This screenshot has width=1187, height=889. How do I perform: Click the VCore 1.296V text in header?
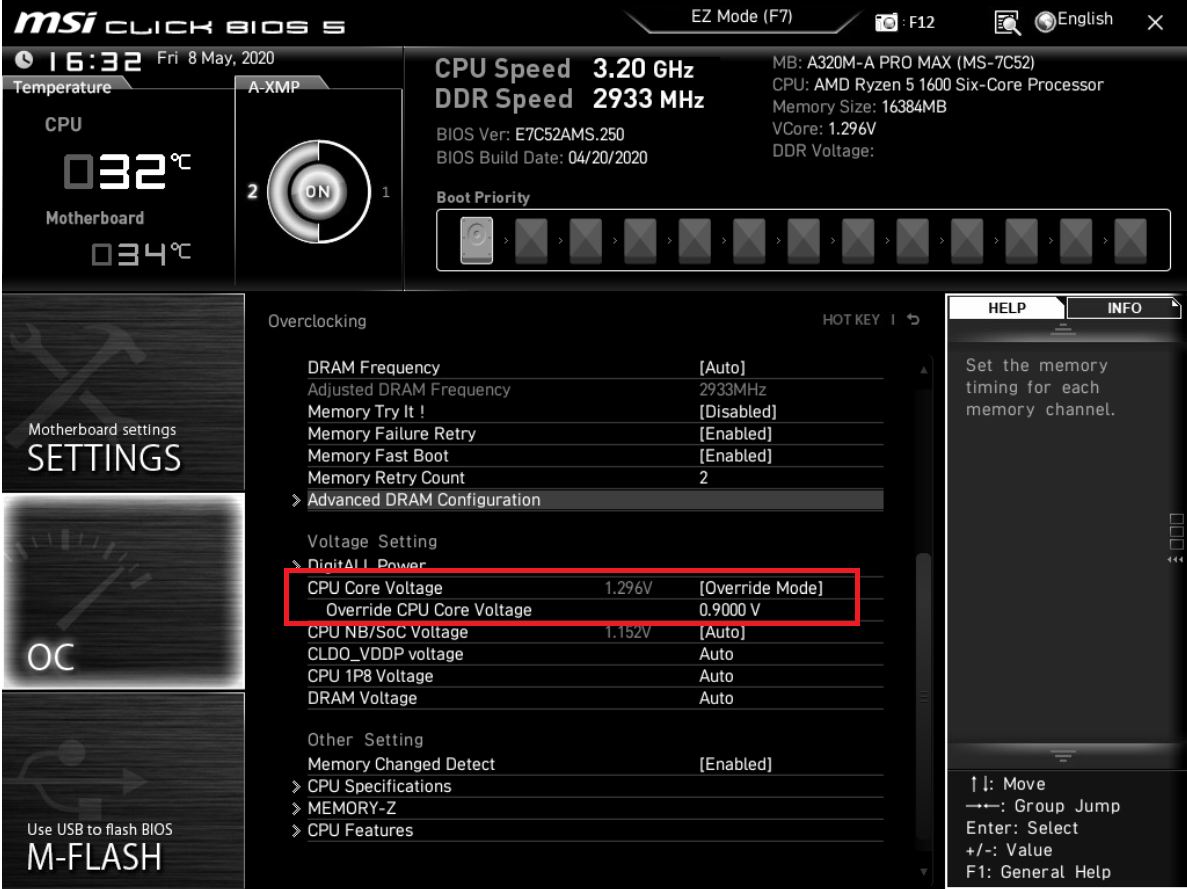(x=824, y=129)
